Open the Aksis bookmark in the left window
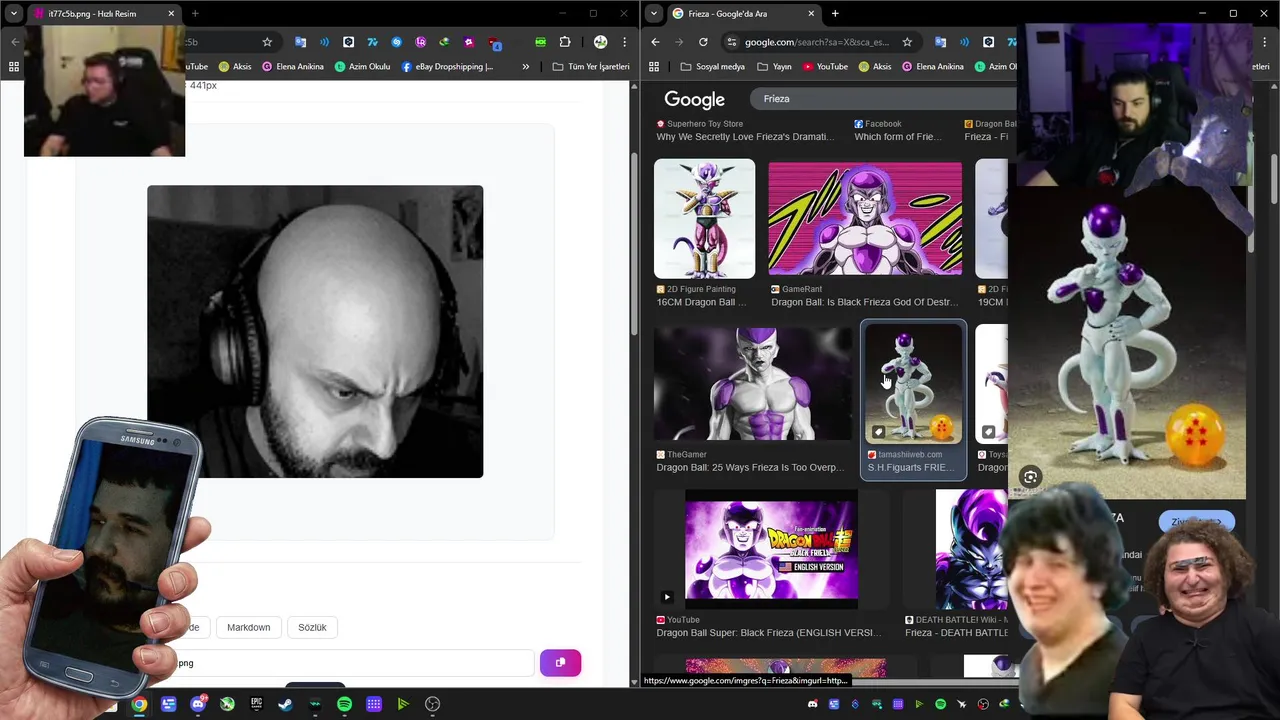The image size is (1280, 720). click(234, 67)
